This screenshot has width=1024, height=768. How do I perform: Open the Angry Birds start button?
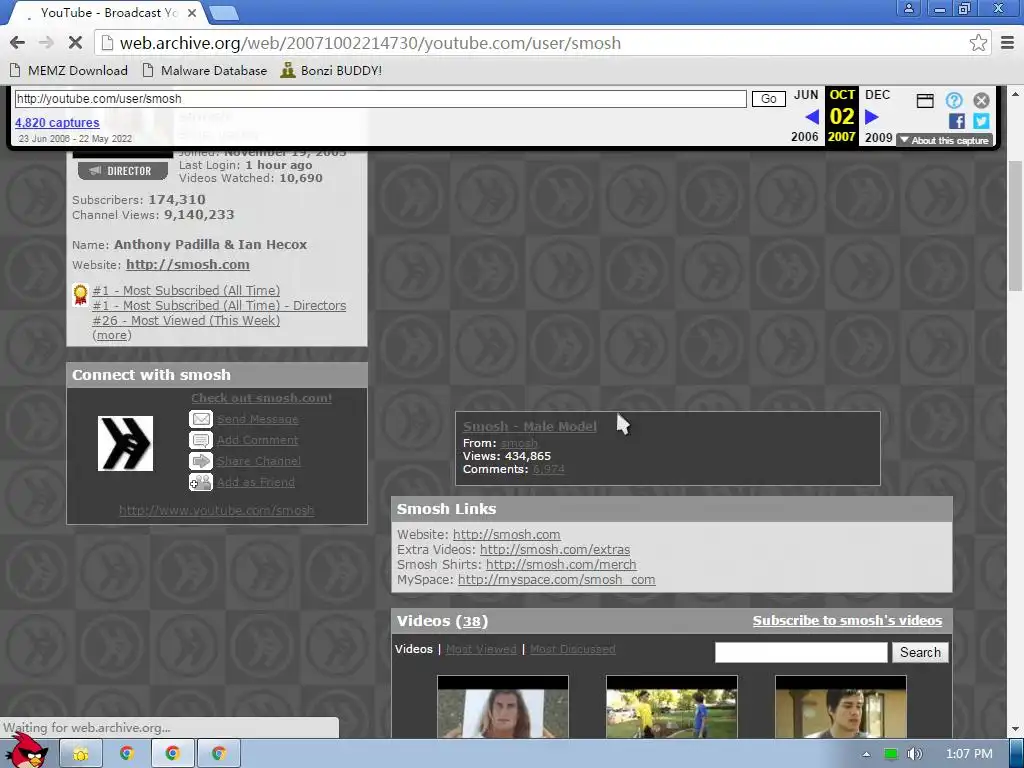pyautogui.click(x=27, y=751)
